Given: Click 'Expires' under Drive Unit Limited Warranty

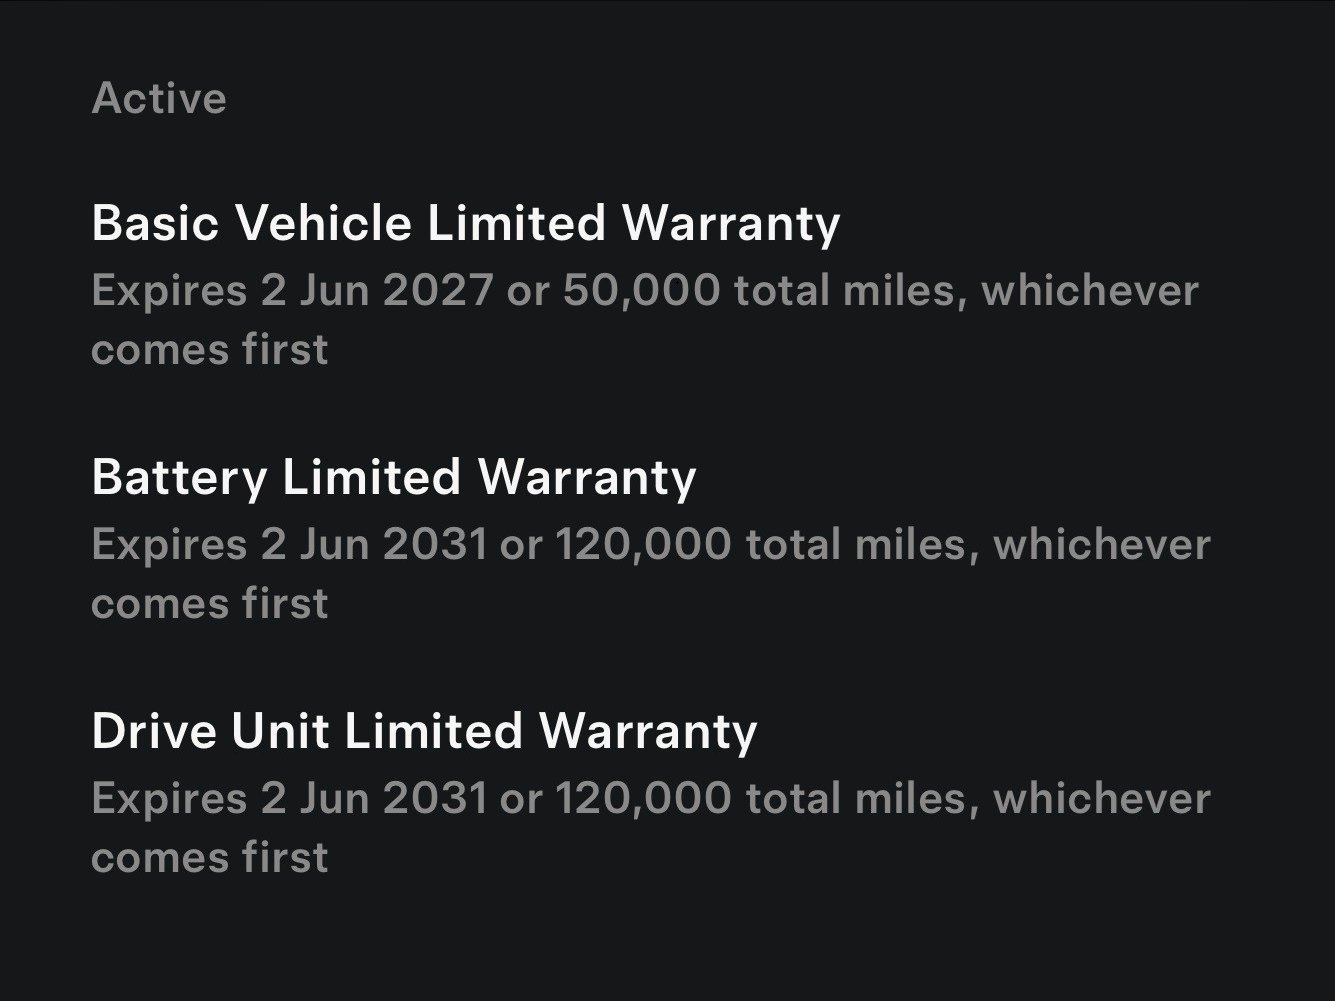Looking at the screenshot, I should pos(168,799).
